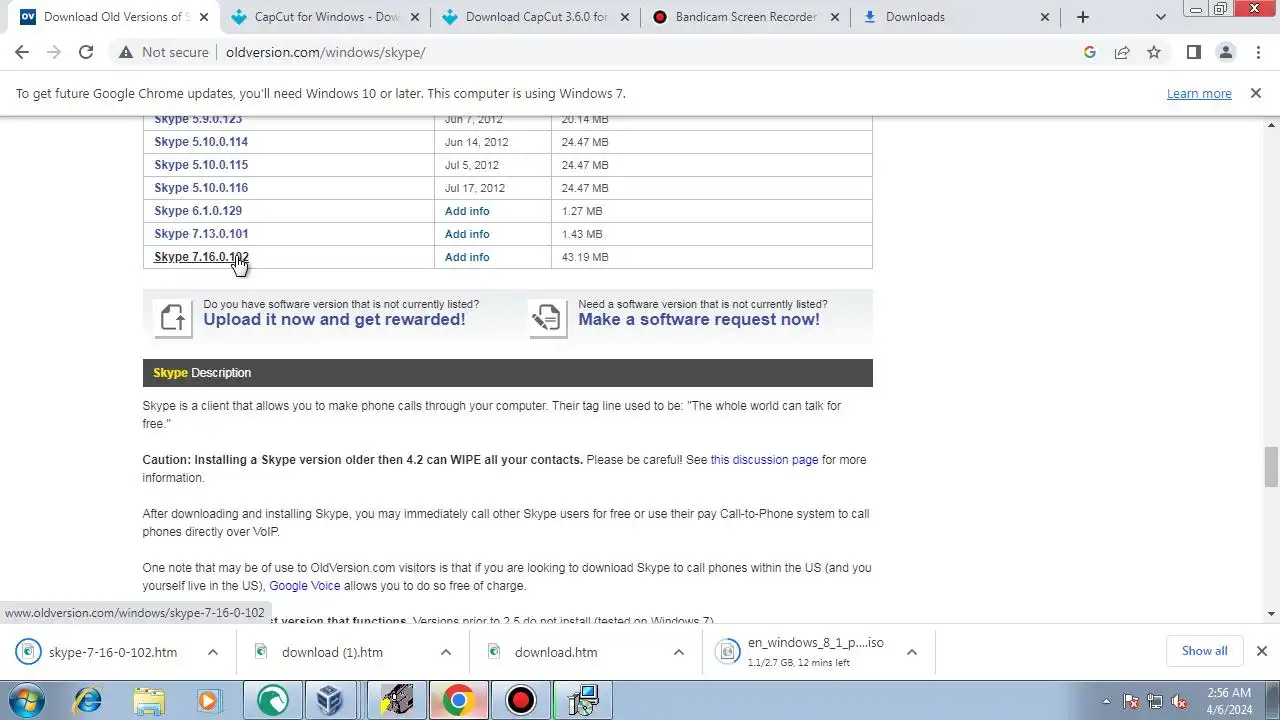Click the Google icon in address bar
Viewport: 1280px width, 720px height.
coord(1090,52)
